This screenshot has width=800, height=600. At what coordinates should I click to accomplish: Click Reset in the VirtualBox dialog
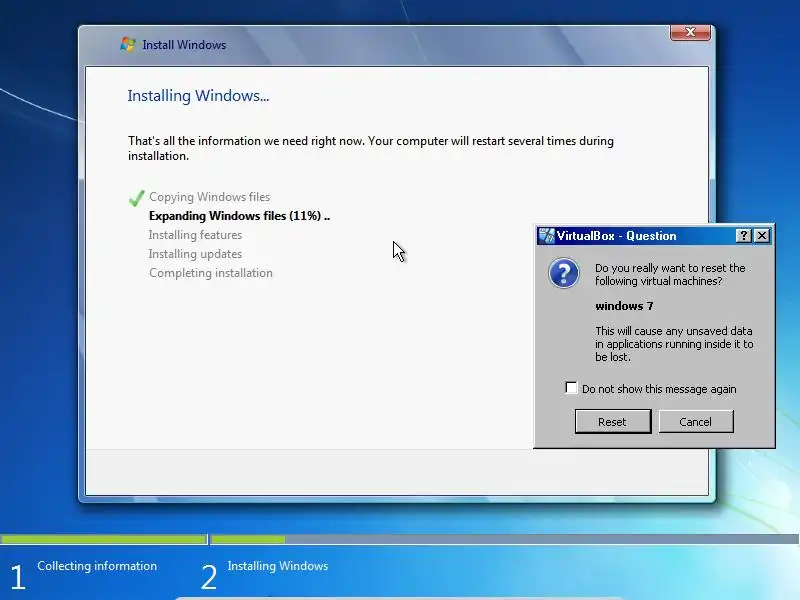click(613, 421)
